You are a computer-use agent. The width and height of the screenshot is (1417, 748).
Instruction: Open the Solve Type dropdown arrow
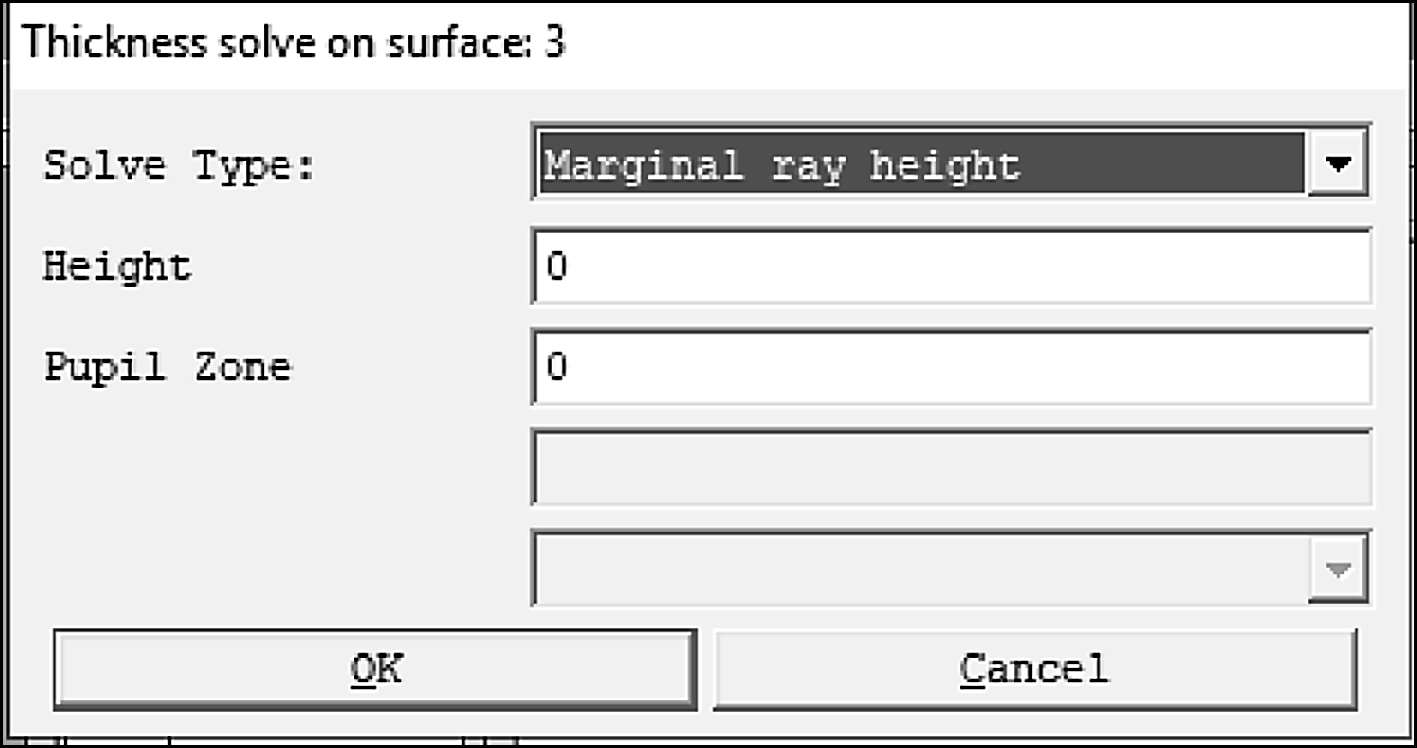click(x=1338, y=164)
